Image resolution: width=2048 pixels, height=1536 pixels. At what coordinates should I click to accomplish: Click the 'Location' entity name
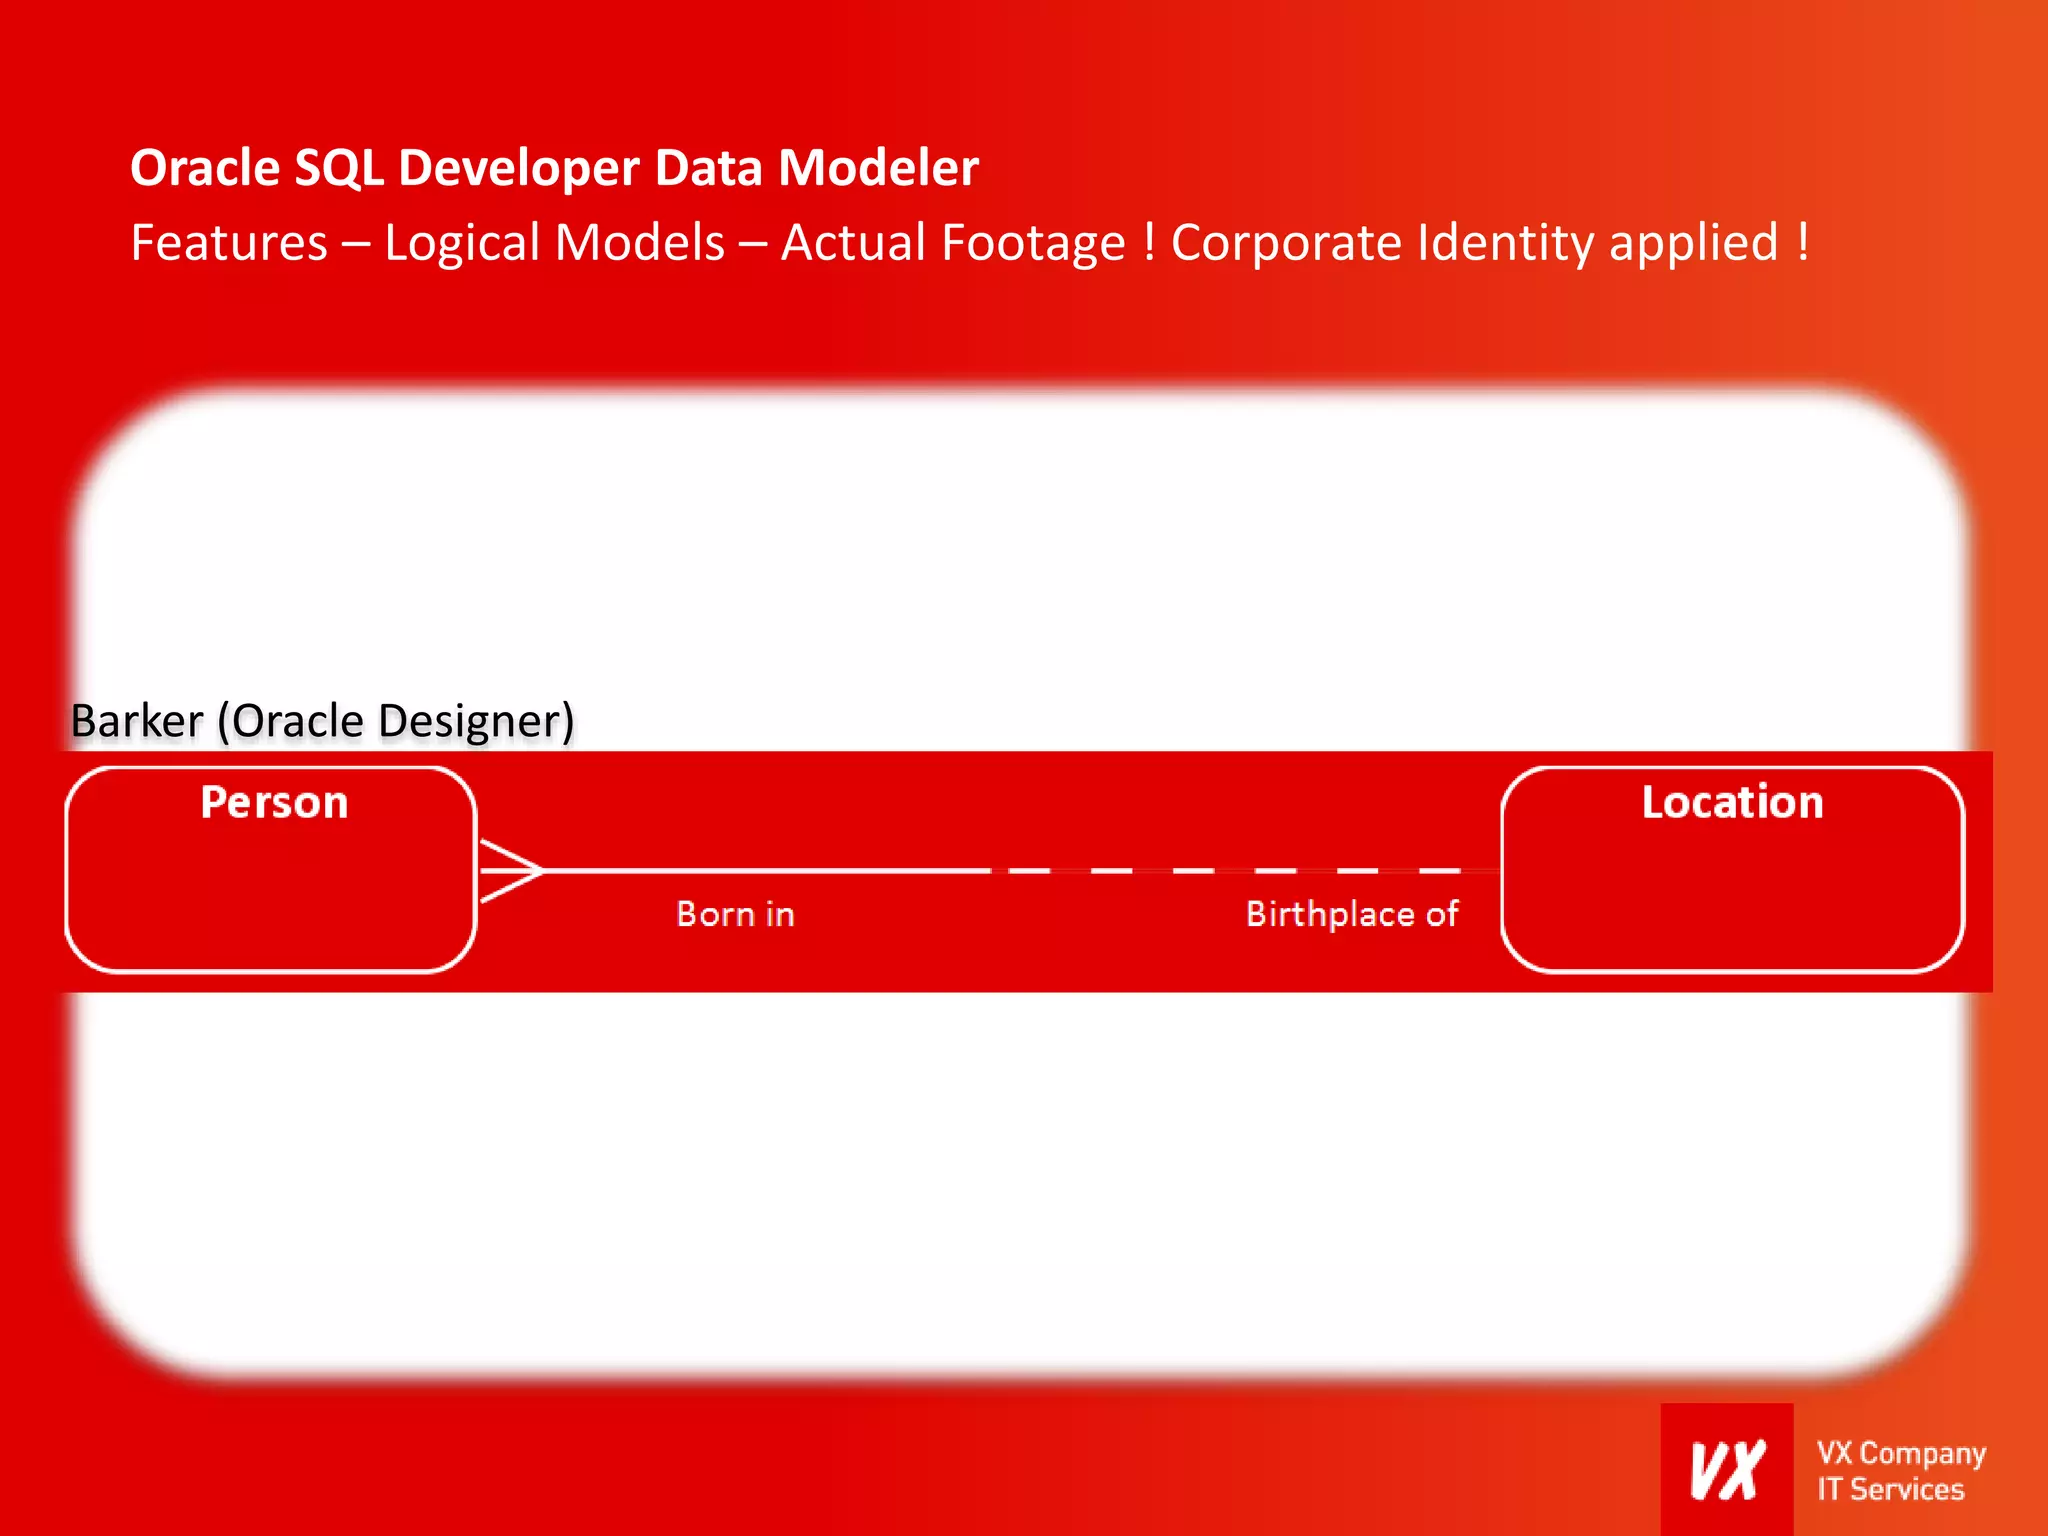tap(1732, 802)
